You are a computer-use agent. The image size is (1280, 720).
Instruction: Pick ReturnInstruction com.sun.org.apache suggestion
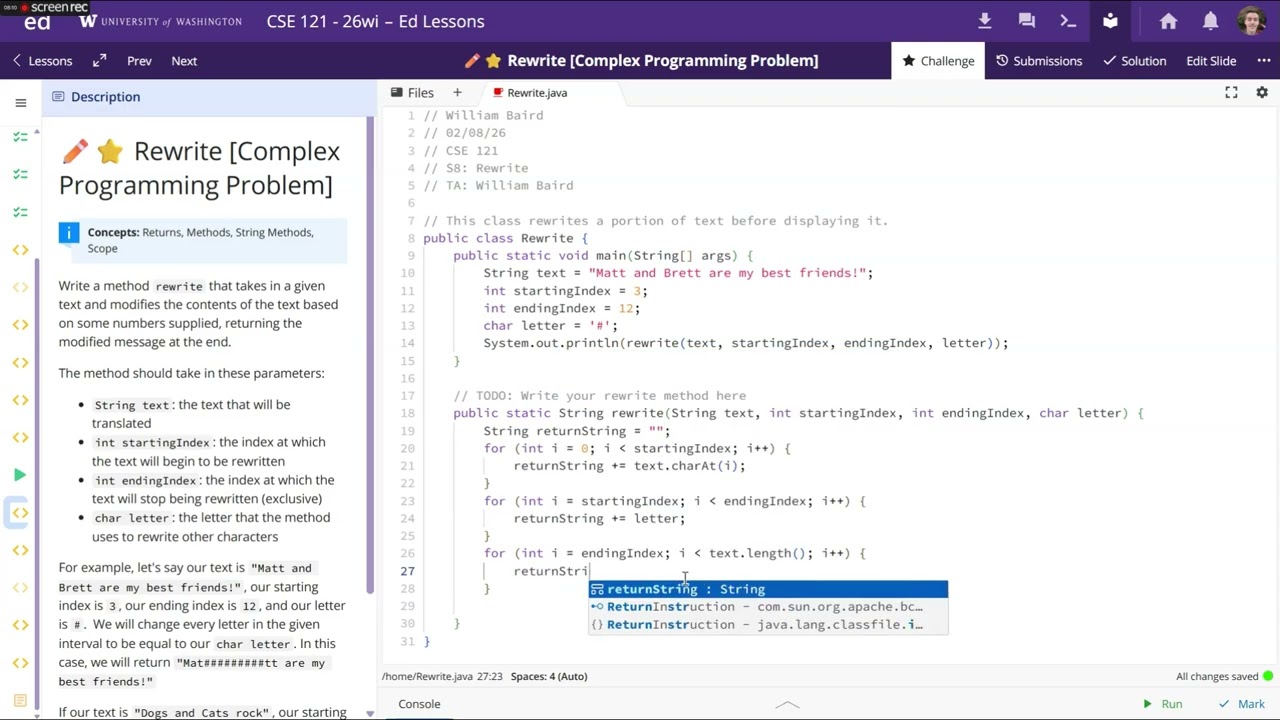coord(768,607)
